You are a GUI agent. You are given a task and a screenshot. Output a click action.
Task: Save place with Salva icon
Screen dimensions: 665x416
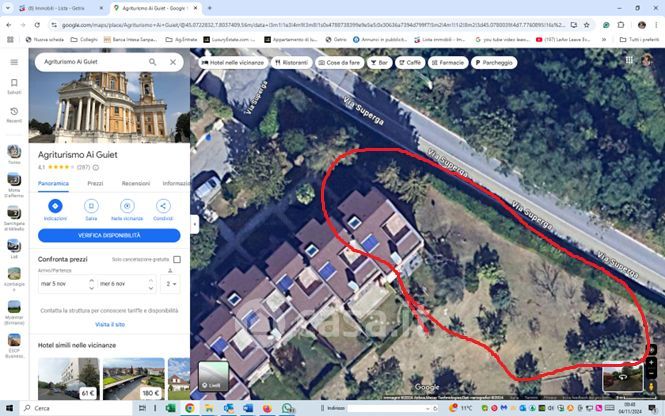pos(91,206)
